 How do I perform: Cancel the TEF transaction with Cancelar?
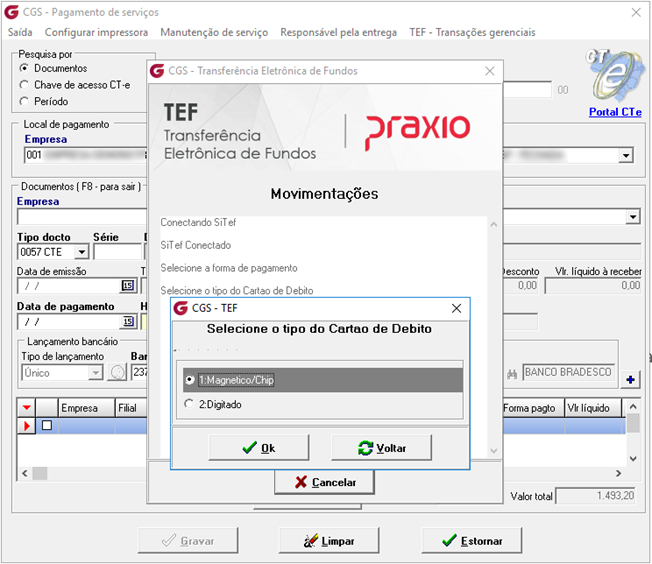click(x=324, y=482)
